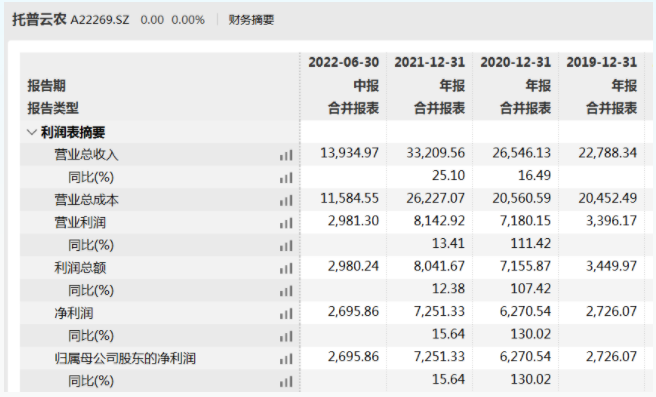The width and height of the screenshot is (656, 397).
Task: Show chart for 归属母公司股东的净利润 row
Action: [286, 359]
